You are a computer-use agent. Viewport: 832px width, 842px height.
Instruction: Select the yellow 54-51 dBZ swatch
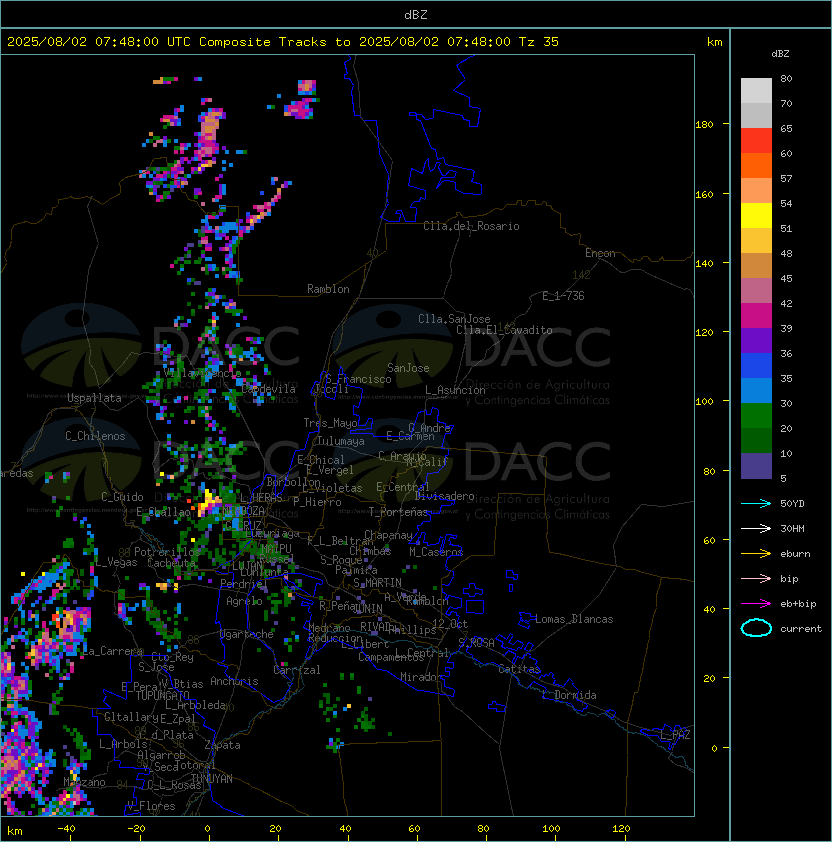756,216
